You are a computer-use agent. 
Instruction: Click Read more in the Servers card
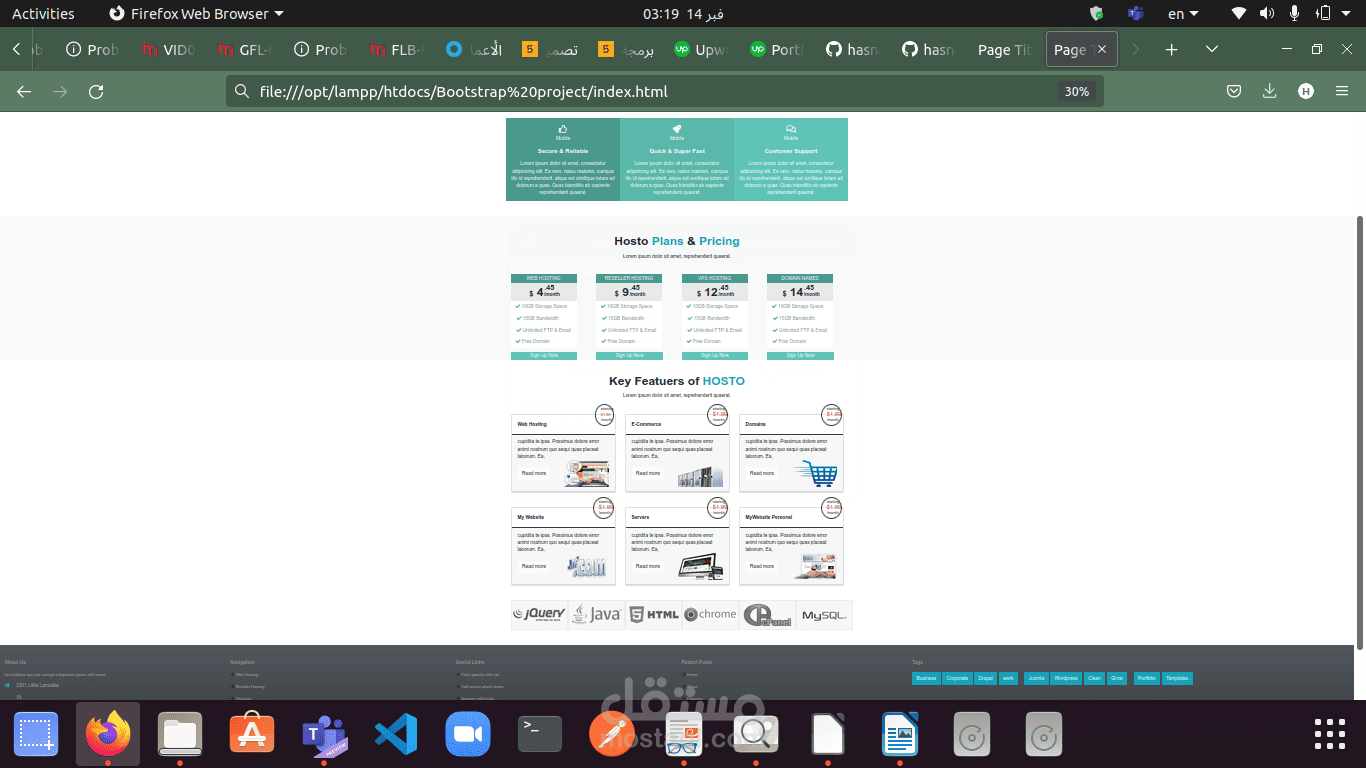click(x=648, y=566)
